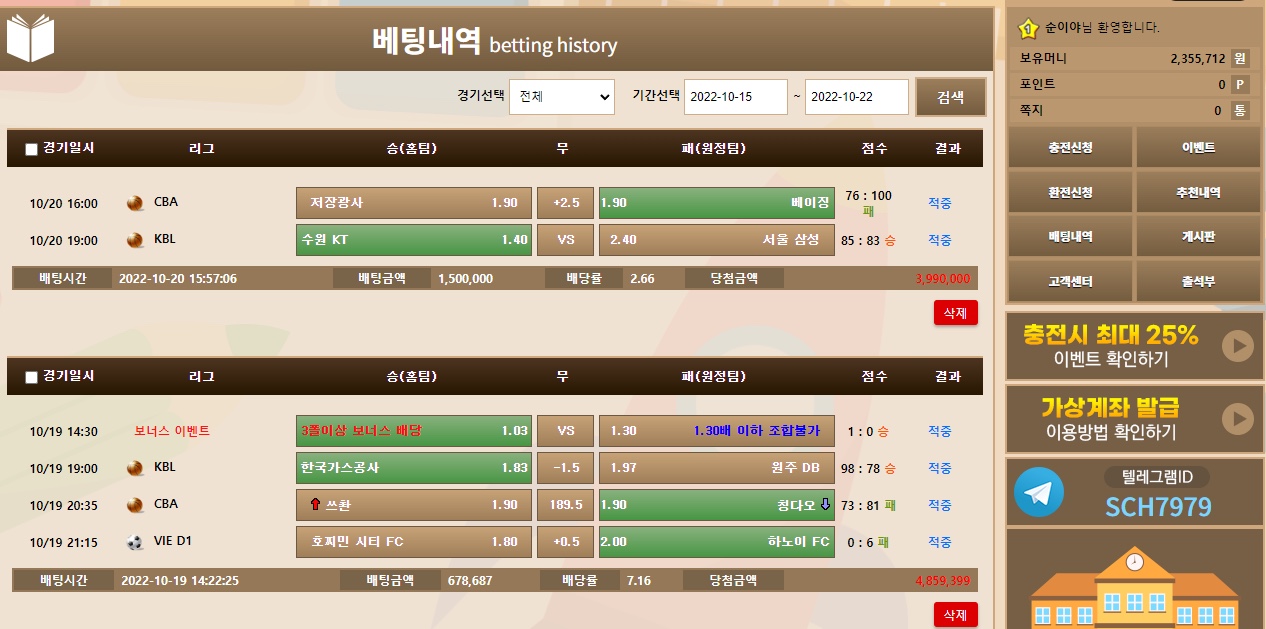1266x629 pixels.
Task: Click the open book logo icon
Action: click(x=30, y=38)
